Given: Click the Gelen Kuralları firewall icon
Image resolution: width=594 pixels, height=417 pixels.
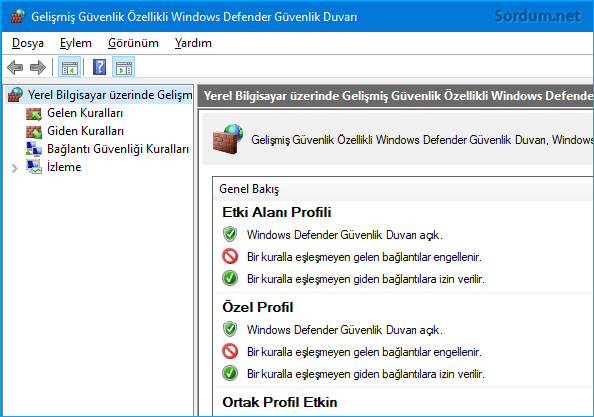Looking at the screenshot, I should (x=34, y=113).
